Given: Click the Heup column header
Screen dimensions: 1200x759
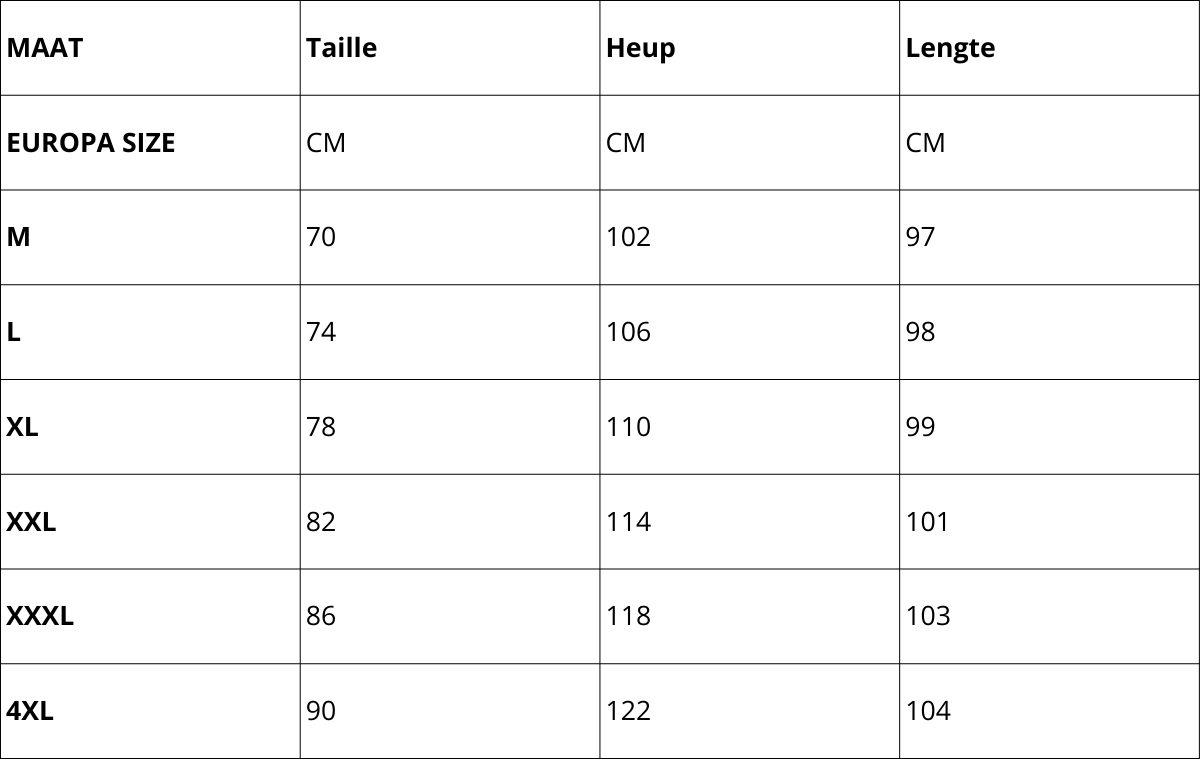Looking at the screenshot, I should pyautogui.click(x=640, y=48).
